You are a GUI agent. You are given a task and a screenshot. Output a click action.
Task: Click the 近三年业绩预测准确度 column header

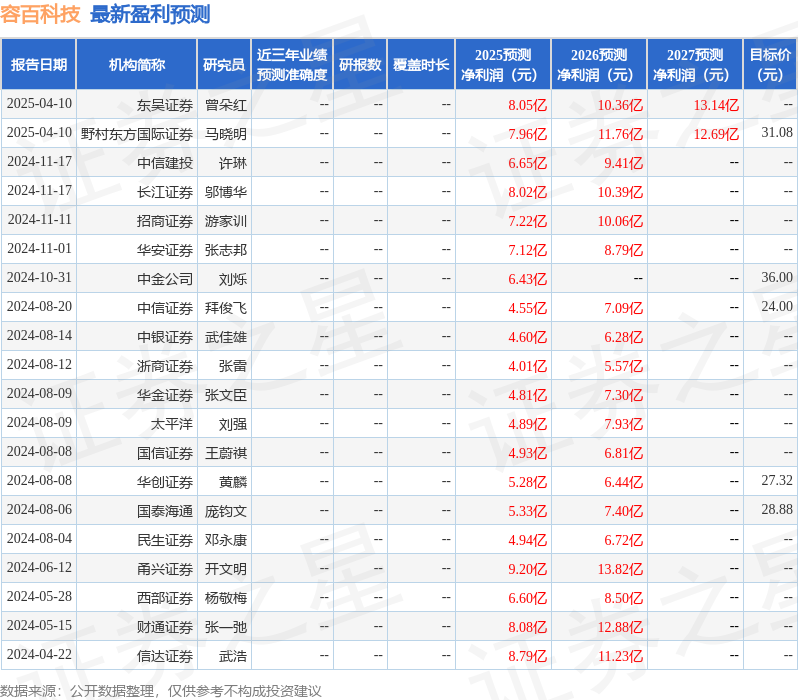[292, 65]
